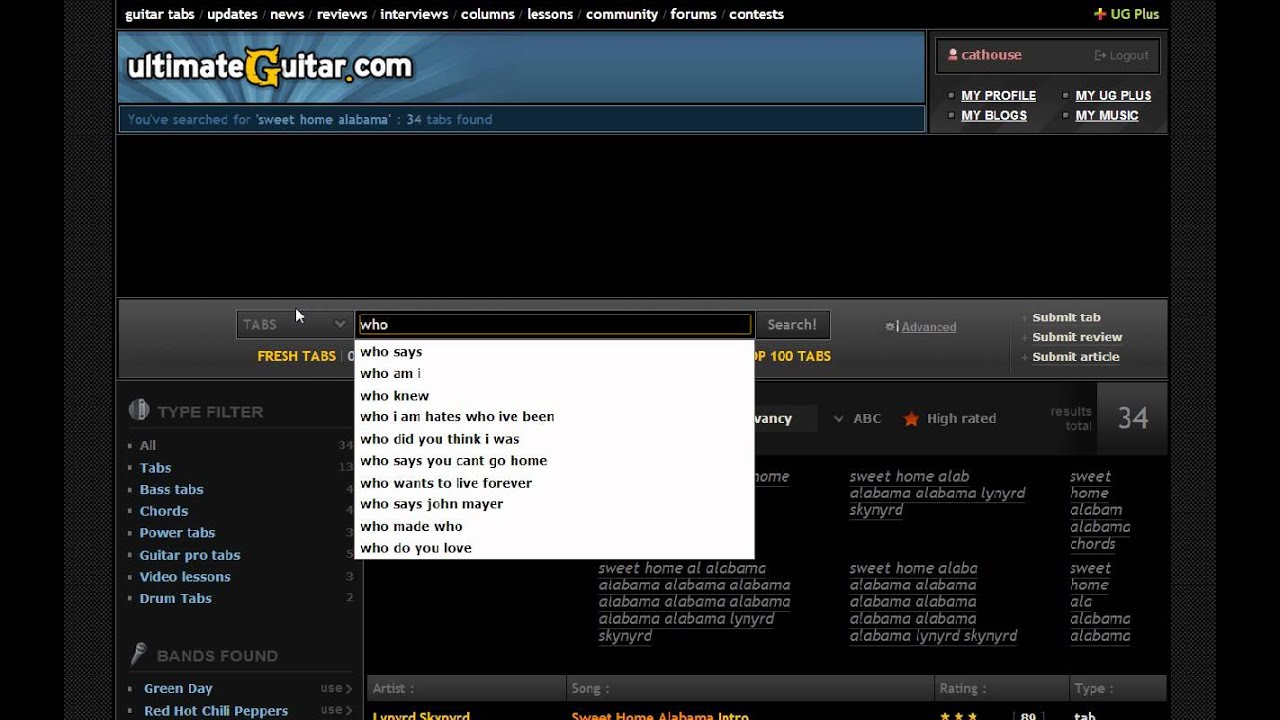This screenshot has width=1280, height=720.
Task: Open the reviews menu item
Action: click(x=341, y=14)
